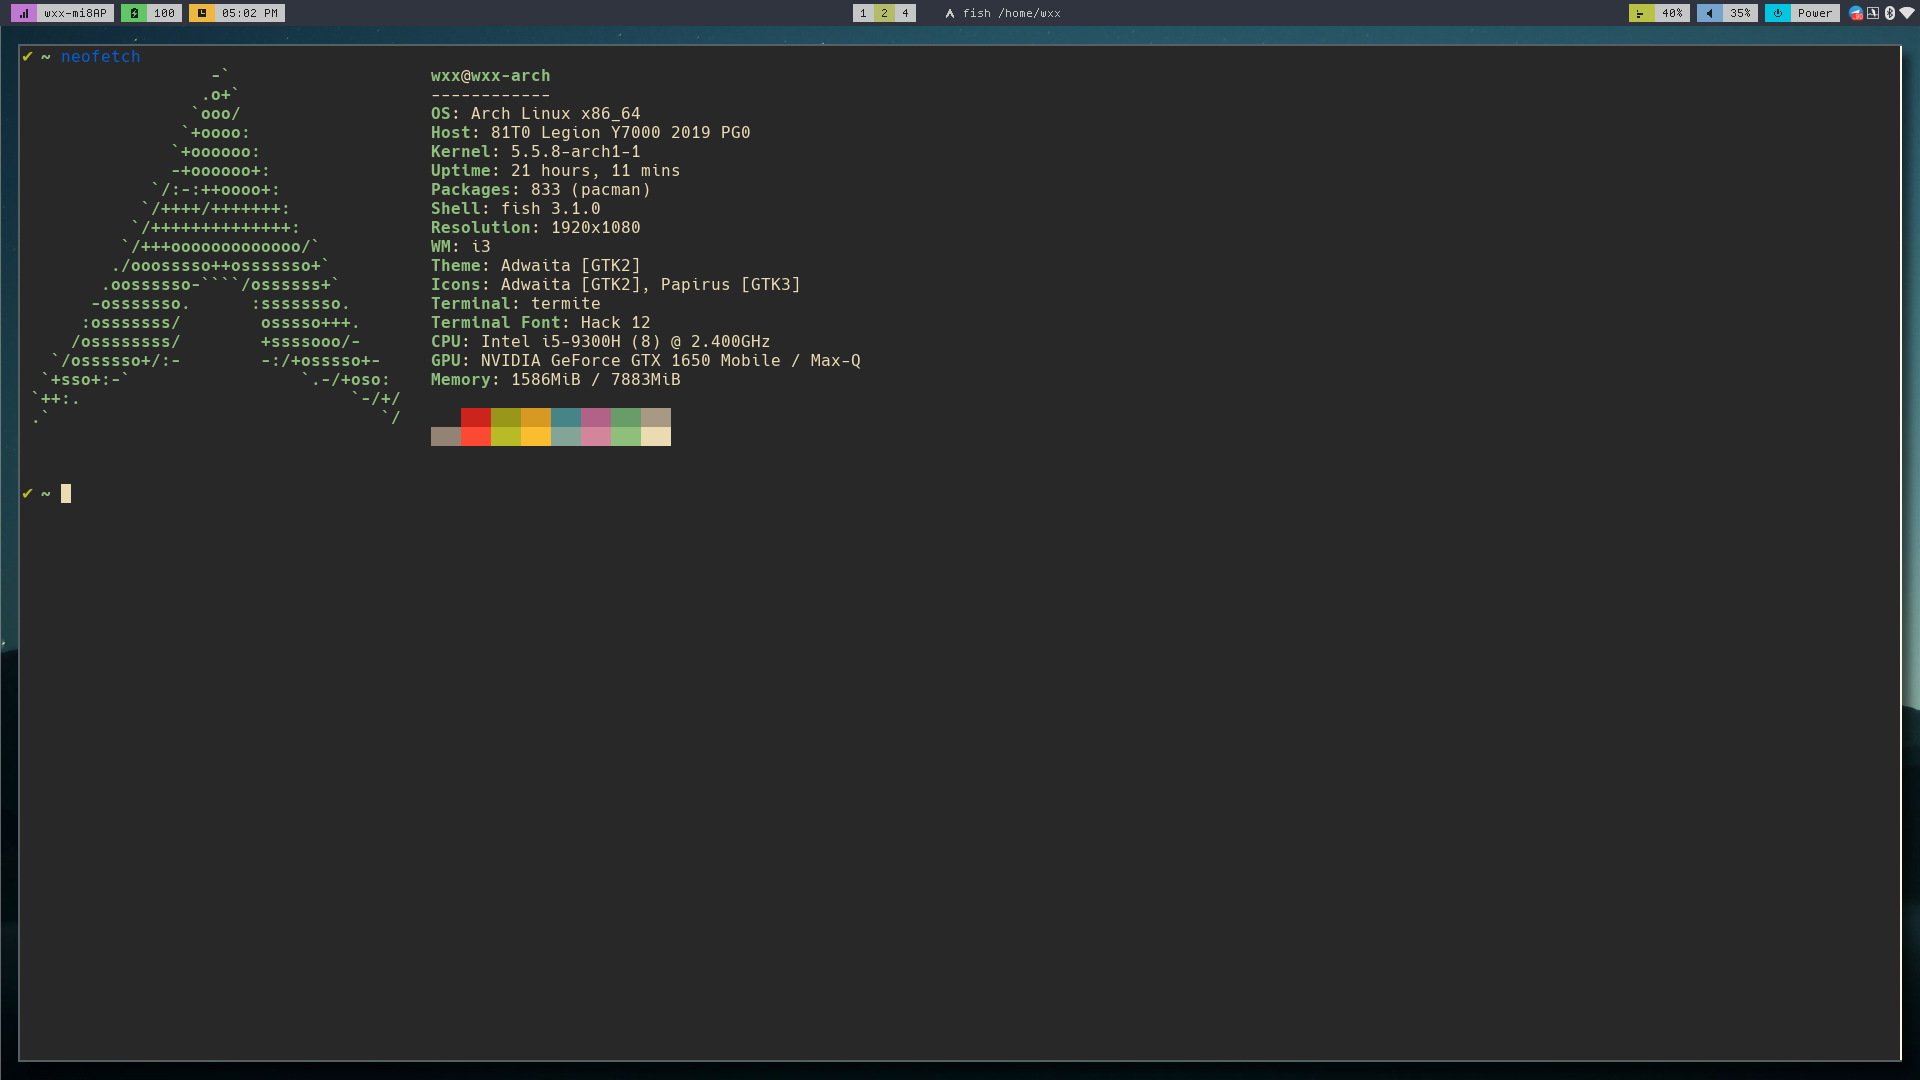Click the orange clock icon
This screenshot has width=1920, height=1080.
[x=202, y=13]
